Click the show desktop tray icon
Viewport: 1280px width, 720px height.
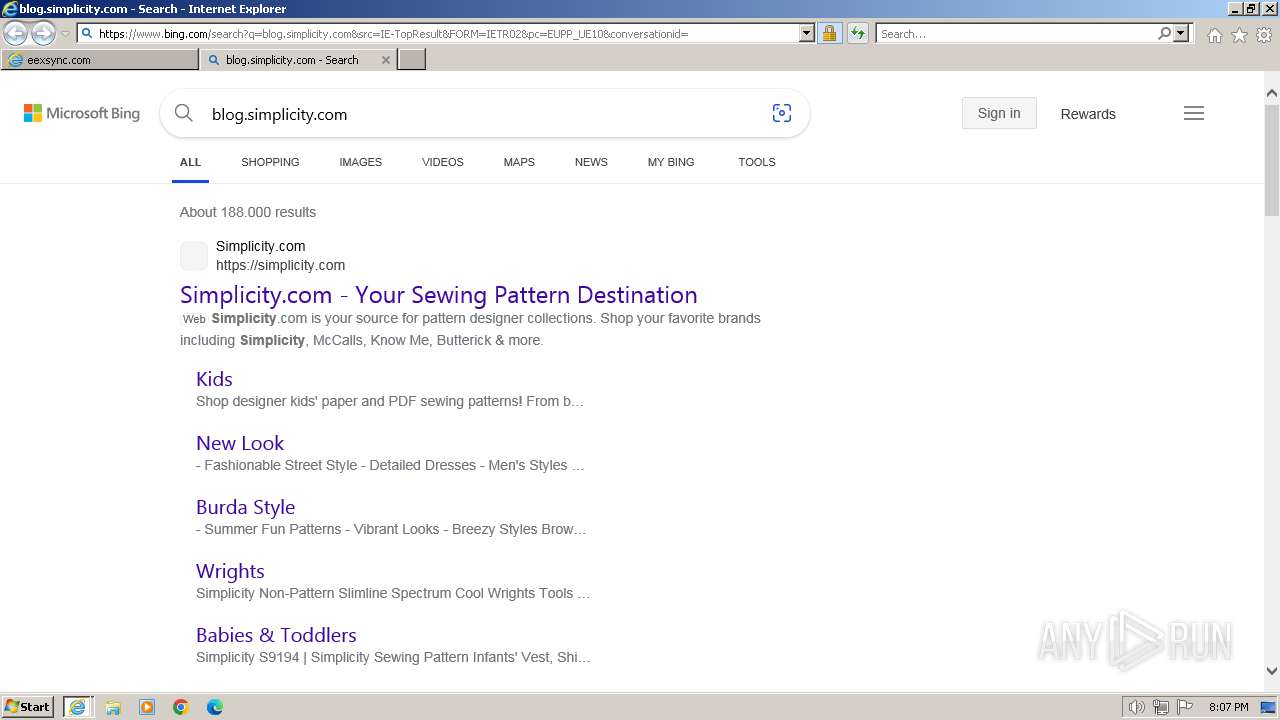click(1268, 707)
